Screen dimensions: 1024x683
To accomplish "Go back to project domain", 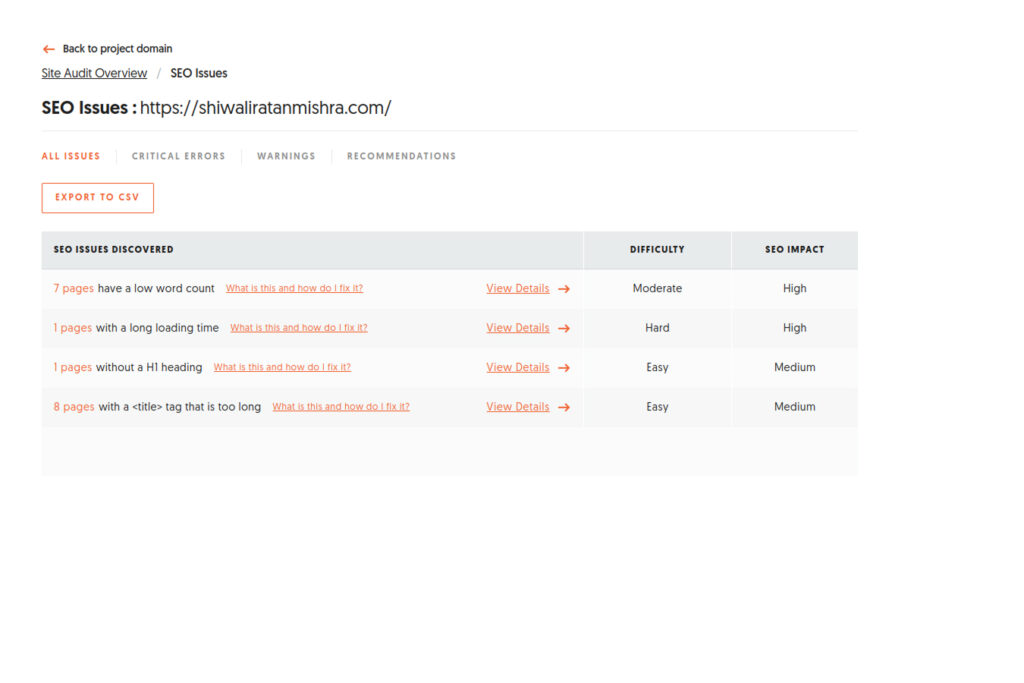I will 118,49.
